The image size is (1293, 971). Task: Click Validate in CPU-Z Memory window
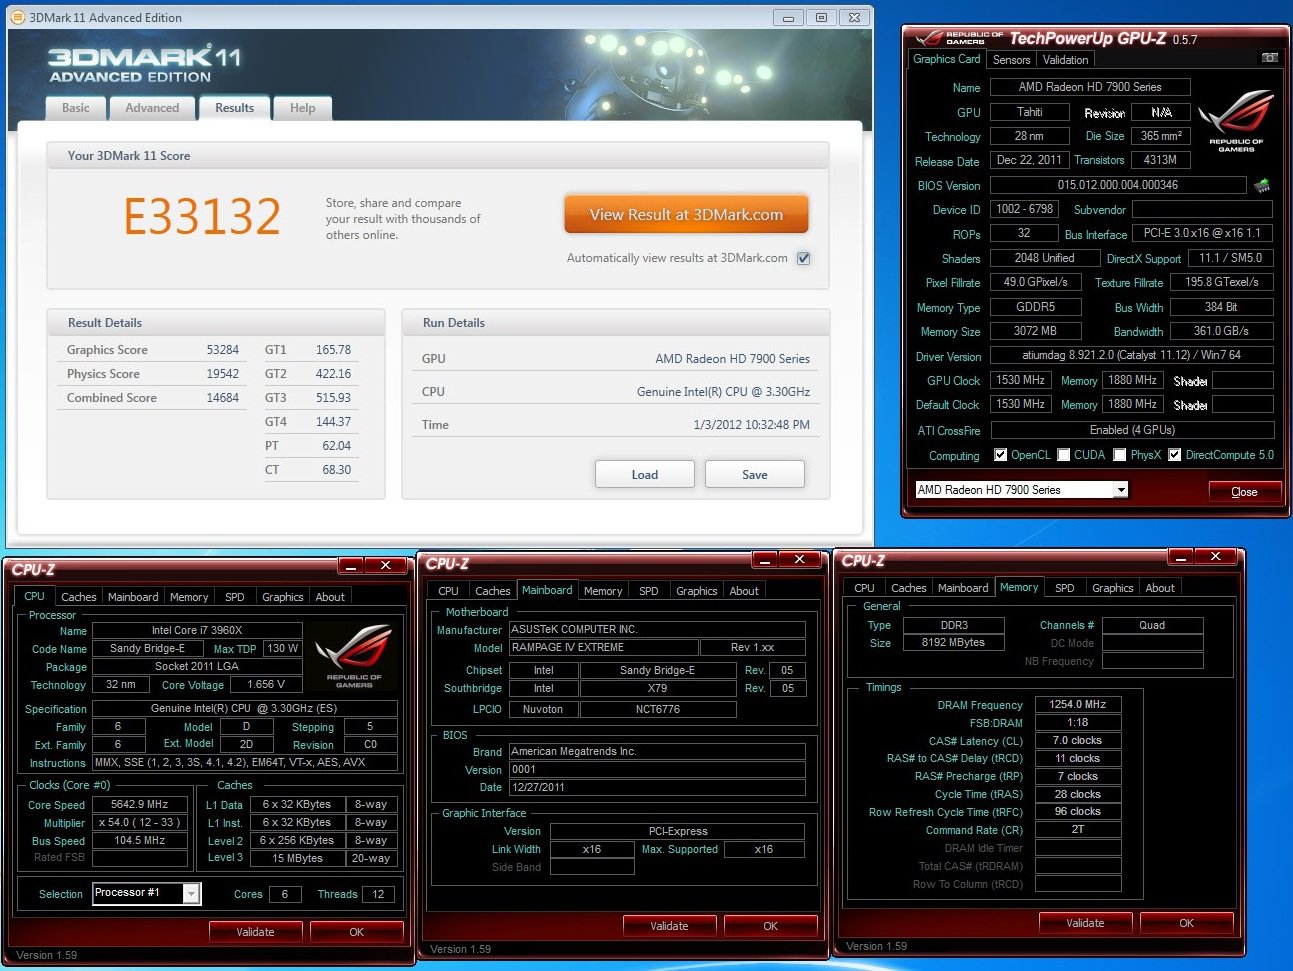(x=1085, y=923)
